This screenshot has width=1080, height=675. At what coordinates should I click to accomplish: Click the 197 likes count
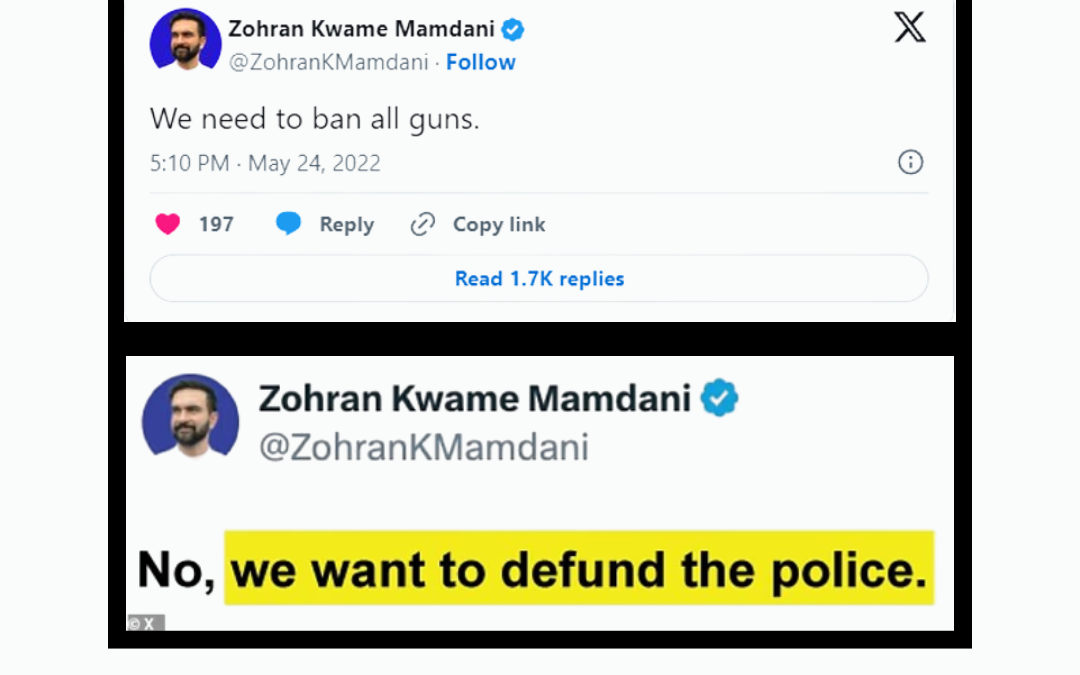pyautogui.click(x=216, y=225)
